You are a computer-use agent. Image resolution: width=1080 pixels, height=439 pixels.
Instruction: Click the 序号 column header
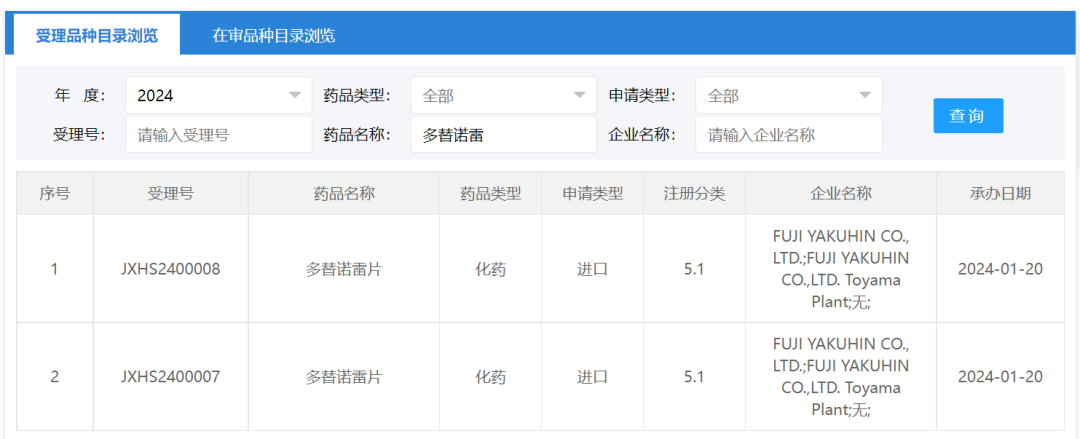[x=54, y=194]
